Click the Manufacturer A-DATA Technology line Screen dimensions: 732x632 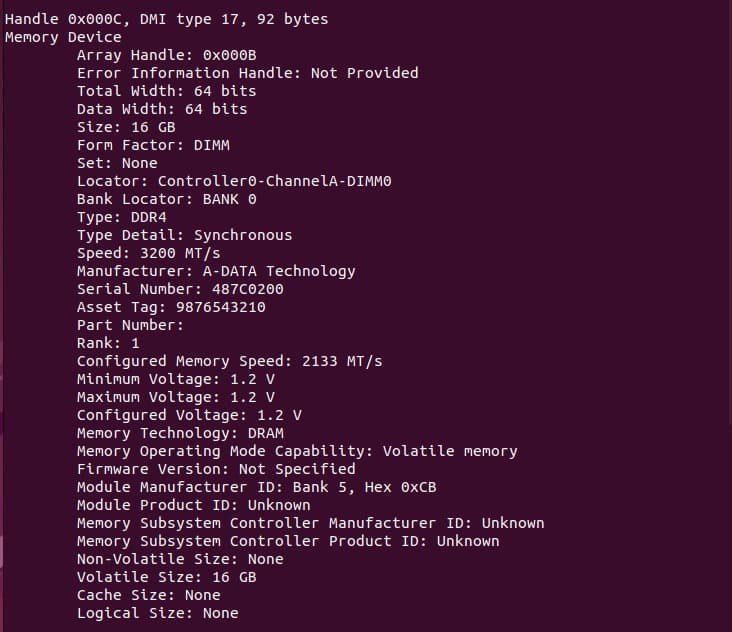216,271
